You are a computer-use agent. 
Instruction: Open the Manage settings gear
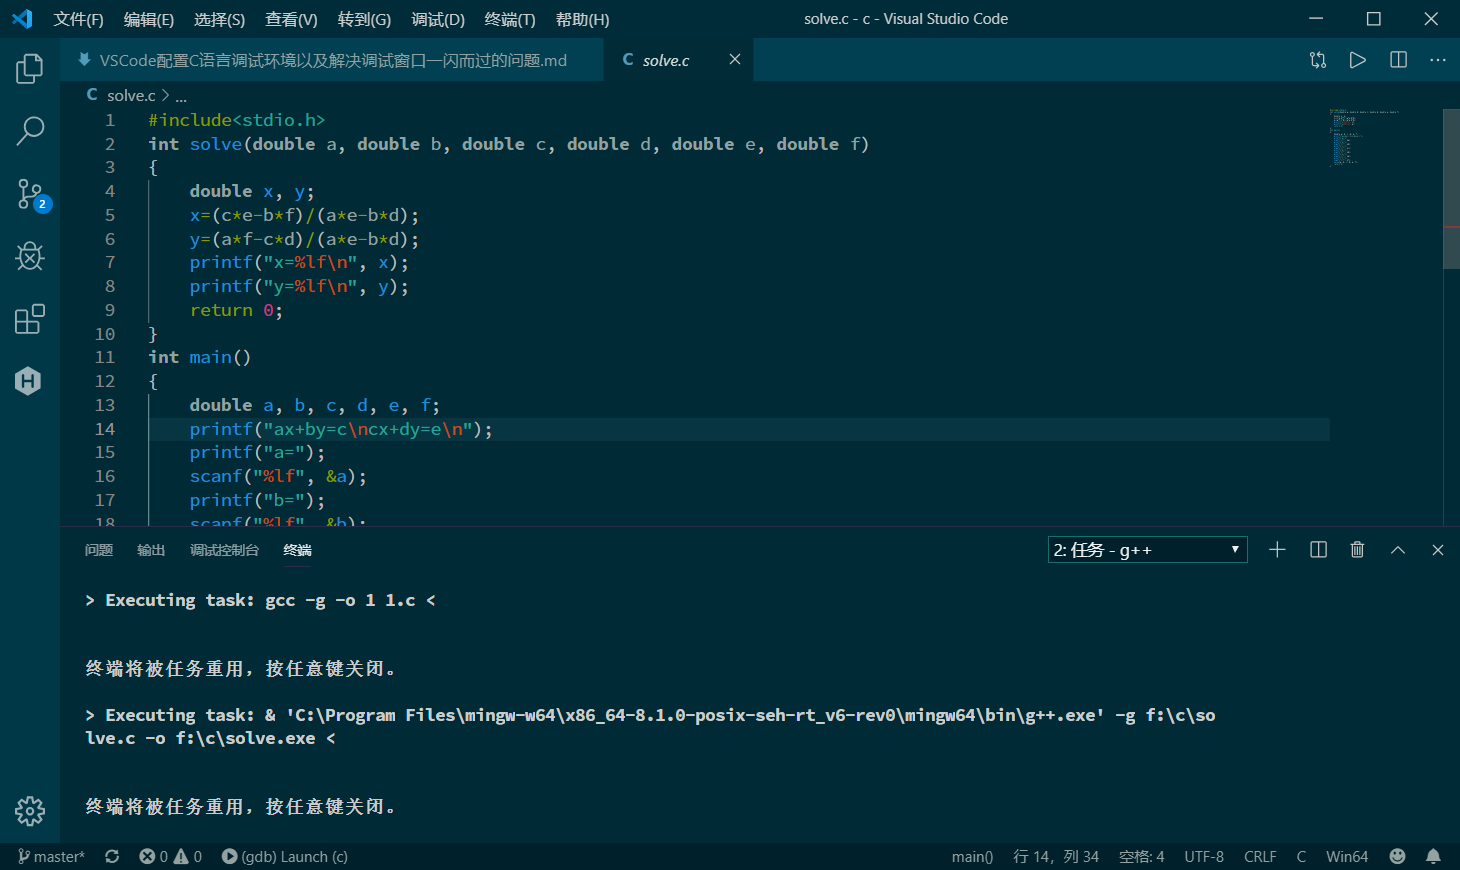30,811
